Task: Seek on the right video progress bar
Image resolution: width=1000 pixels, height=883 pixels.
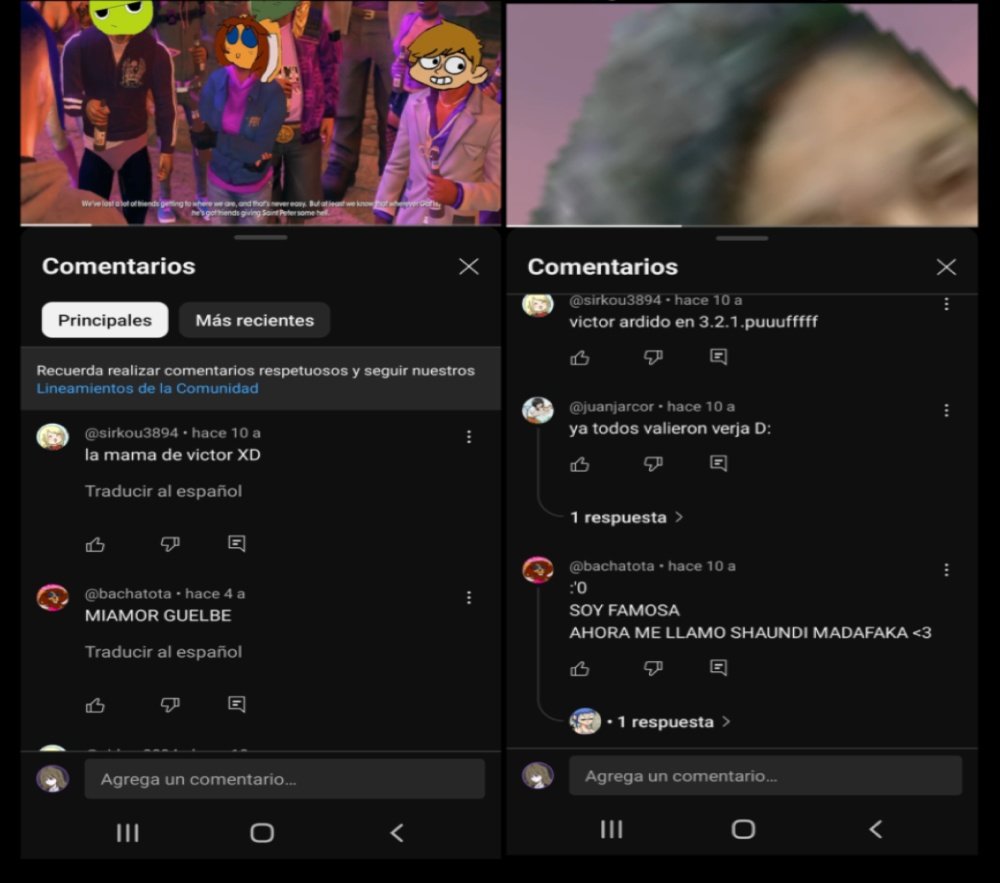Action: tap(742, 226)
